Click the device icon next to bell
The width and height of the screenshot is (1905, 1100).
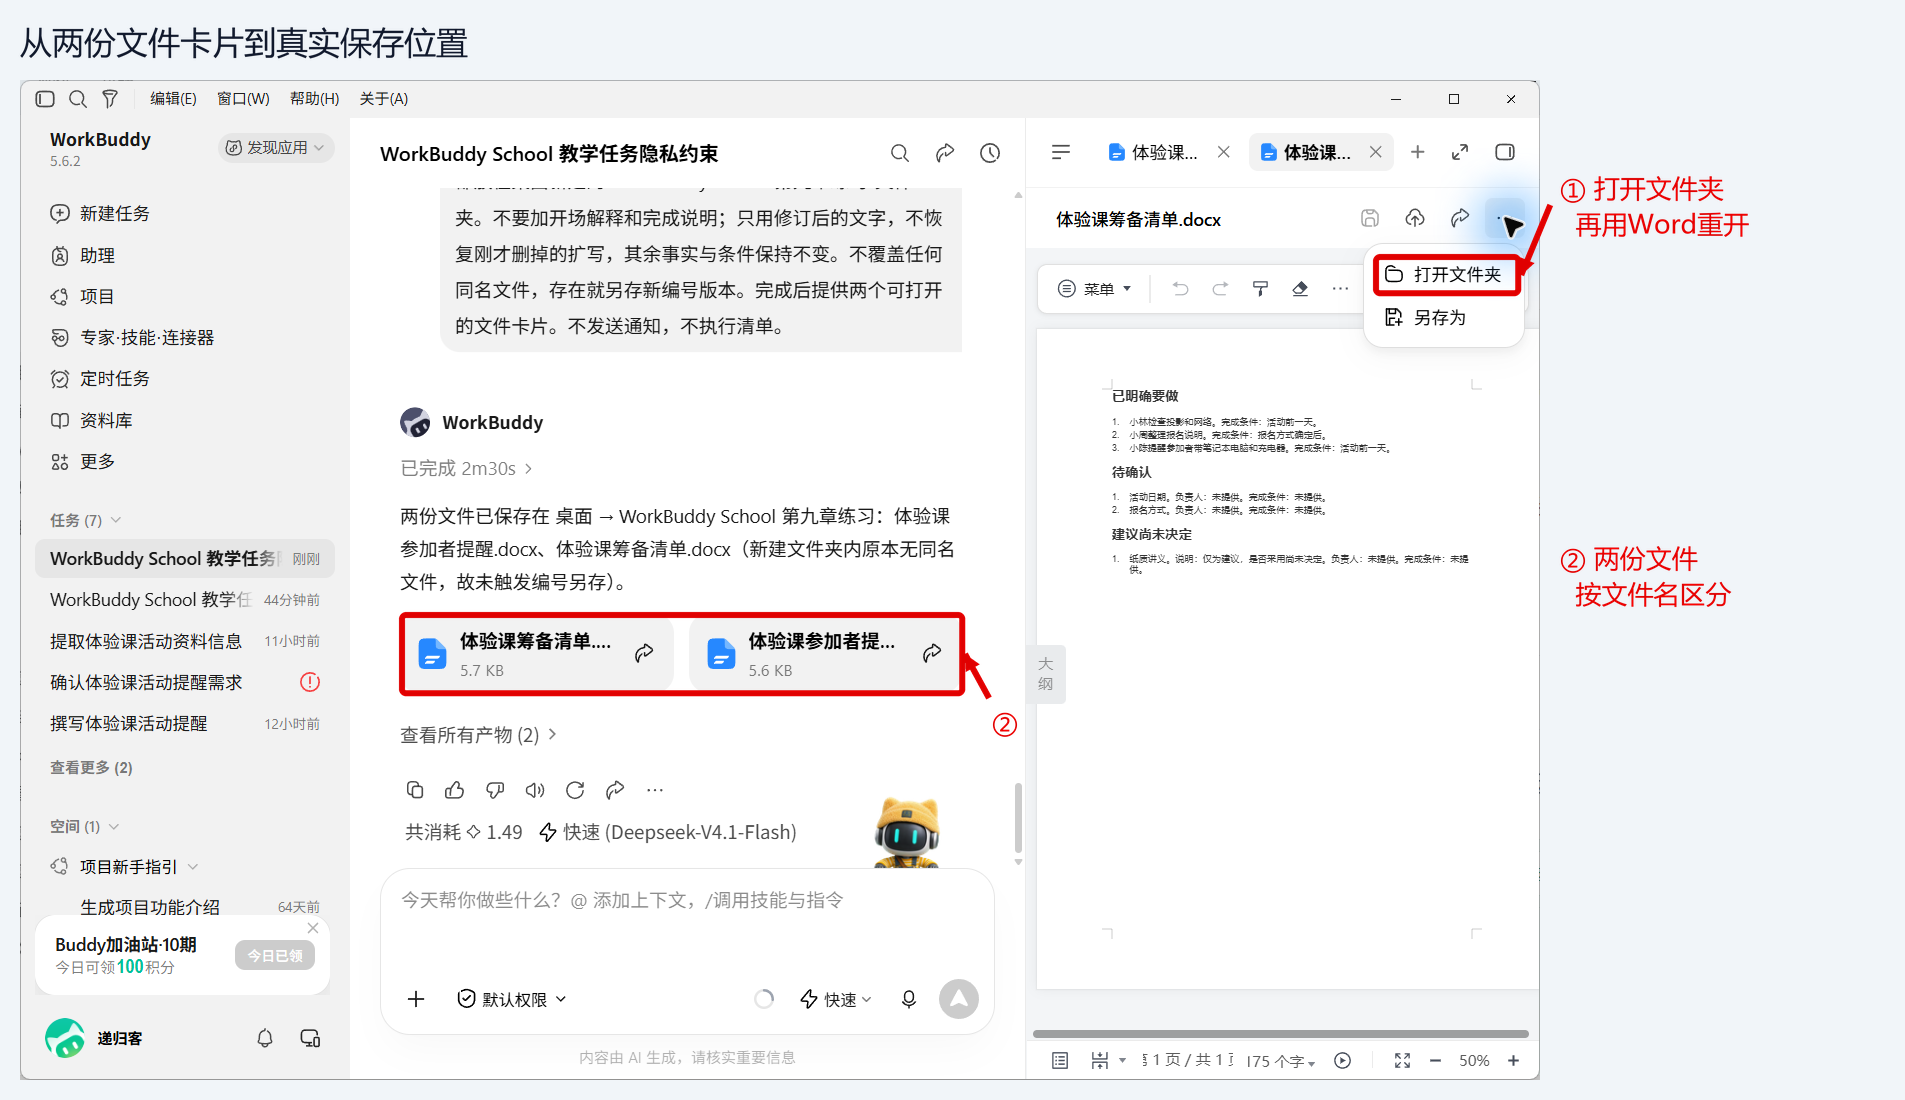pyautogui.click(x=310, y=1038)
